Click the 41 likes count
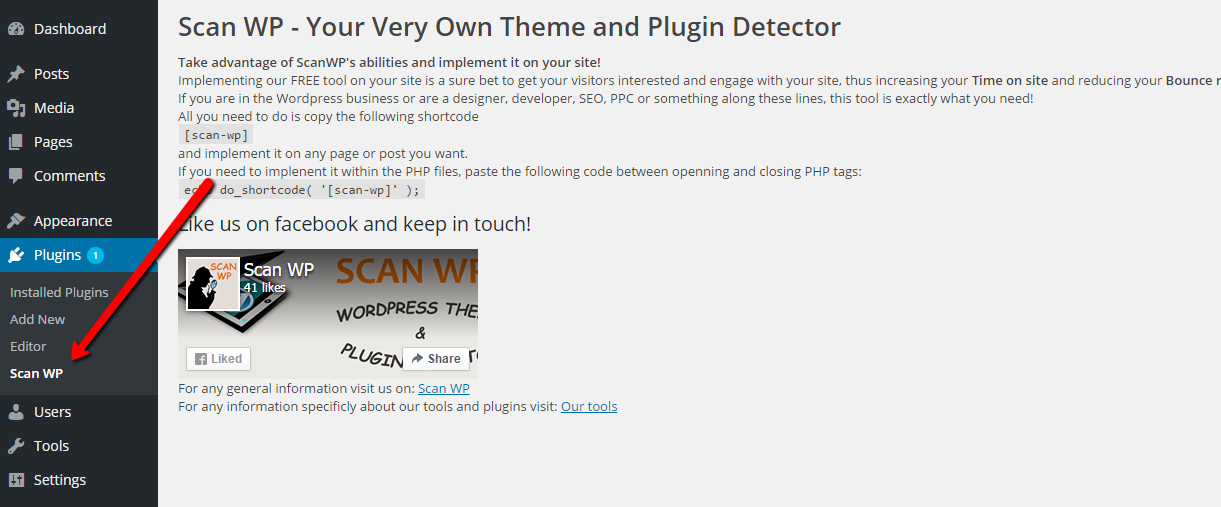Screen dimensions: 1221x507 pyautogui.click(x=265, y=288)
